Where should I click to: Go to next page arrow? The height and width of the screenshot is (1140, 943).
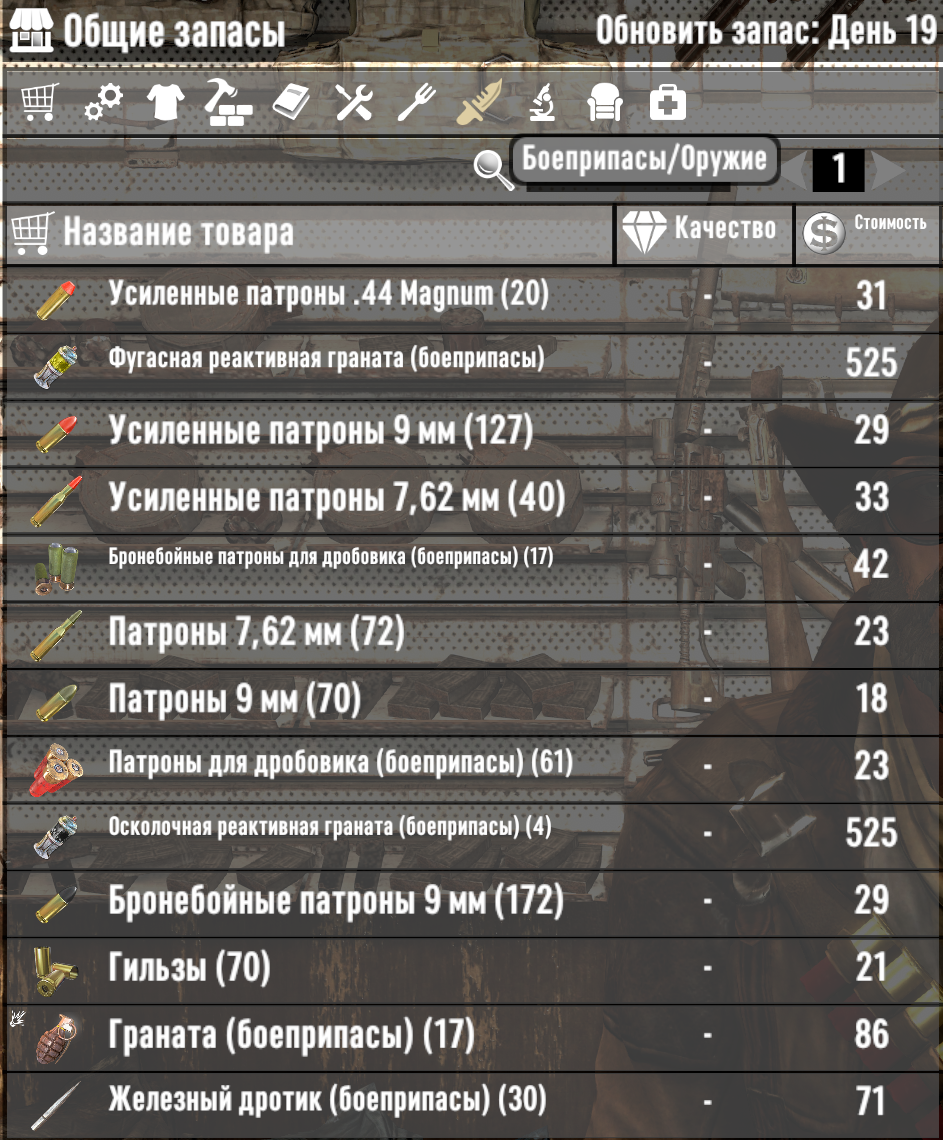tap(887, 170)
